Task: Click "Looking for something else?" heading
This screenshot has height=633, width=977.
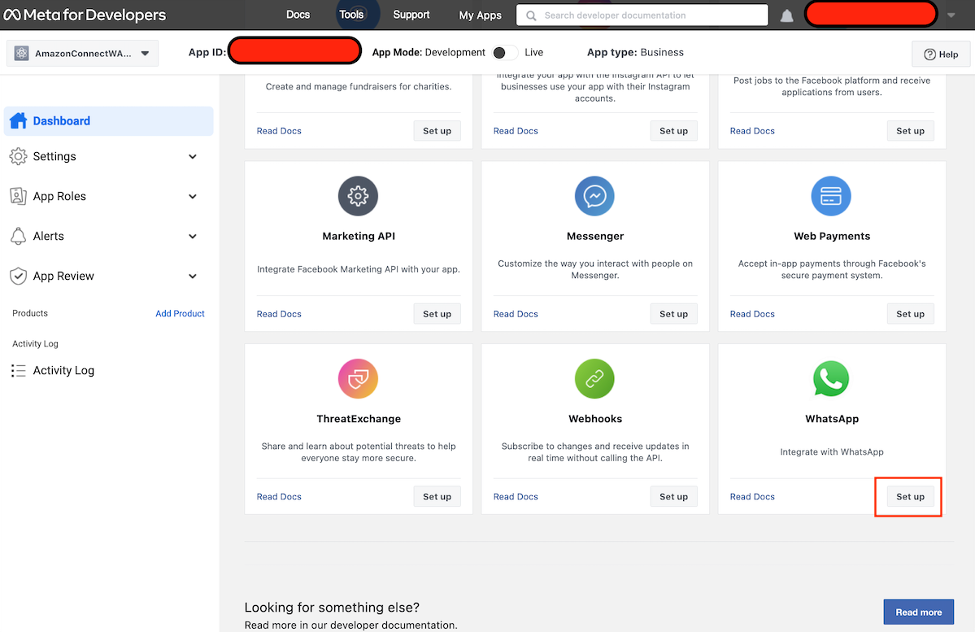Action: click(x=331, y=607)
